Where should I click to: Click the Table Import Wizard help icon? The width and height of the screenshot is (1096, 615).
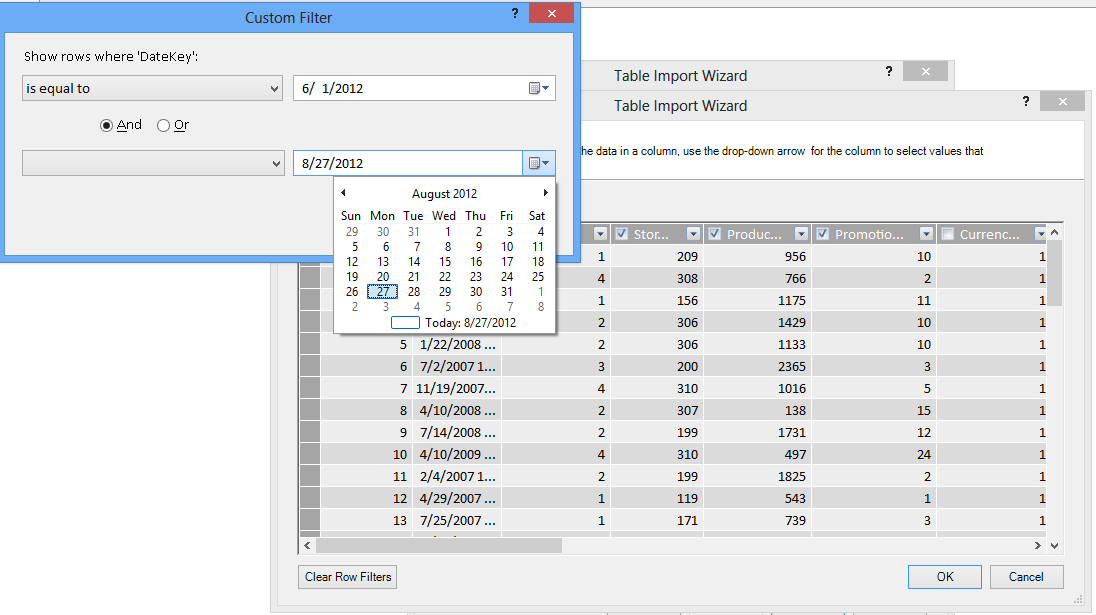1025,101
